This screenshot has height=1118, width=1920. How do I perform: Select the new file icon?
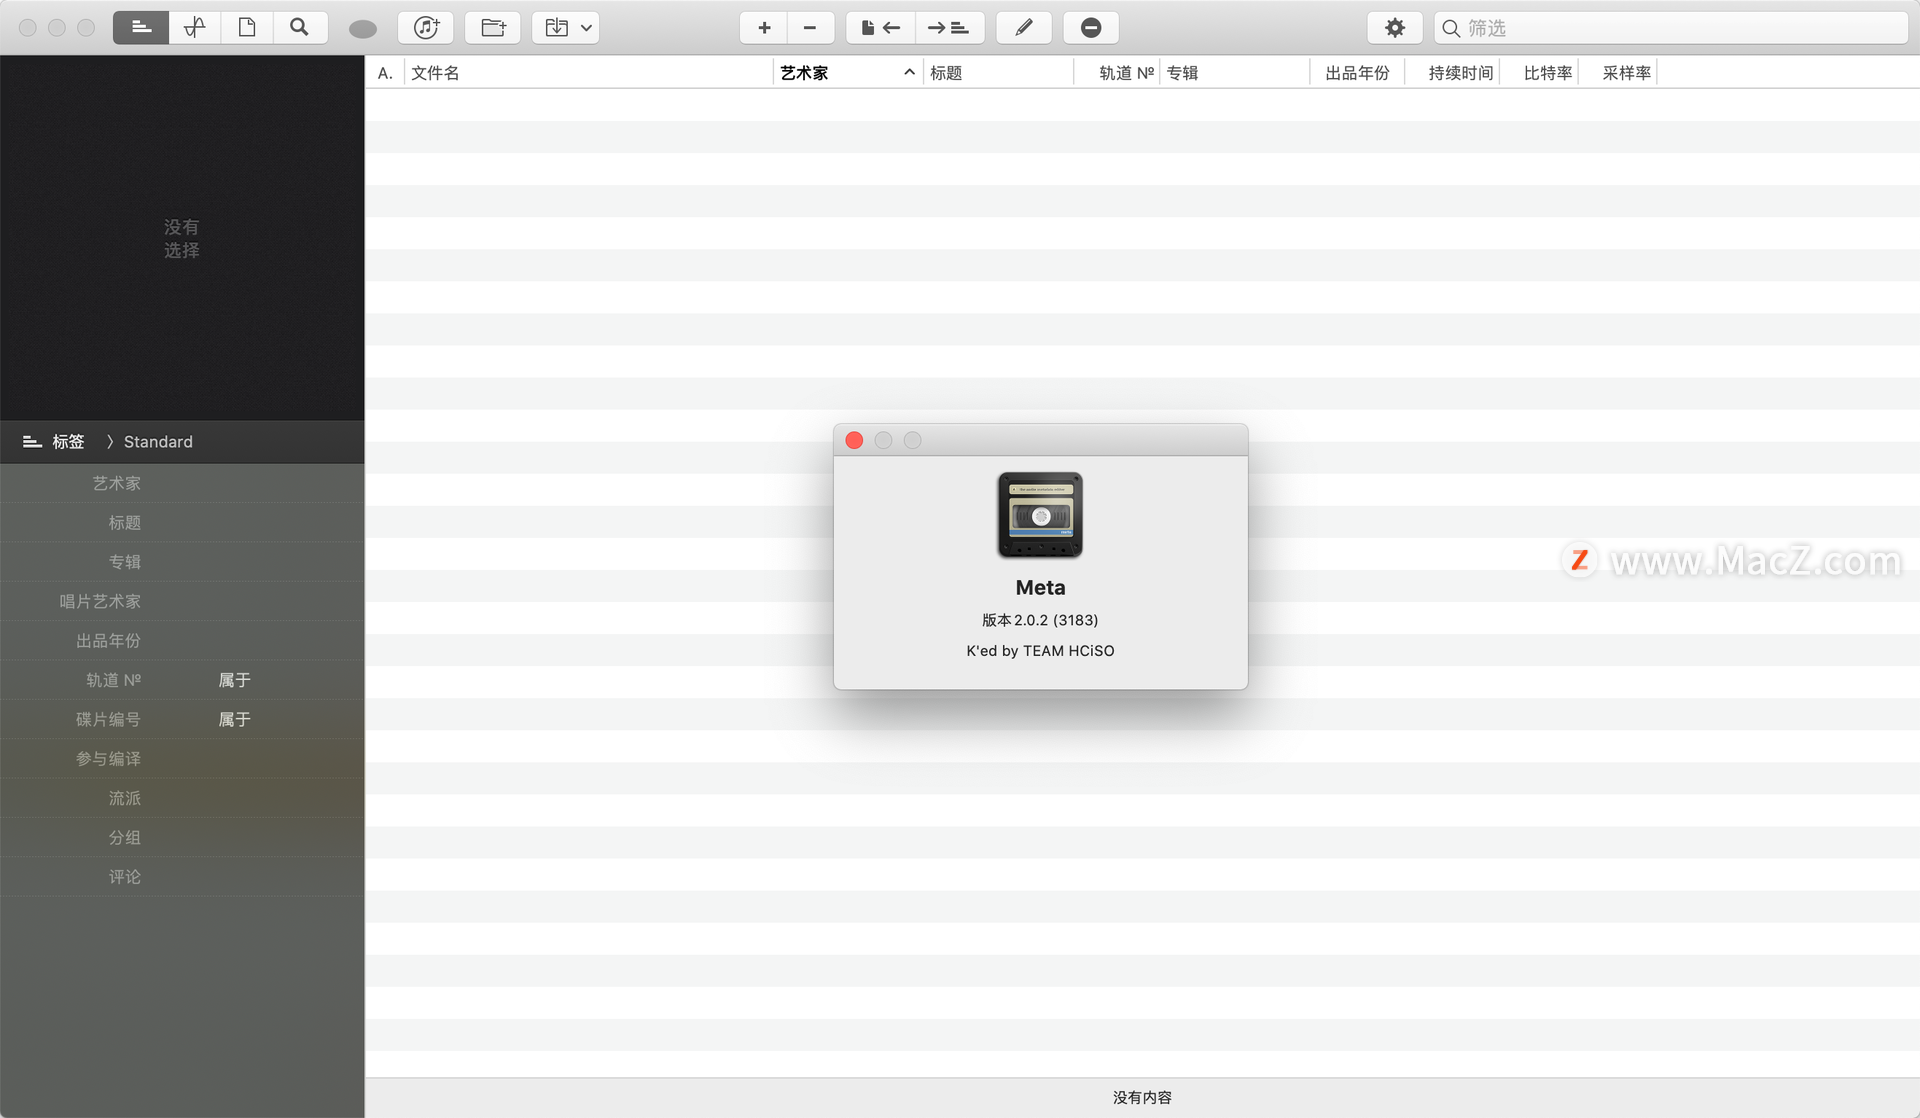tap(245, 27)
